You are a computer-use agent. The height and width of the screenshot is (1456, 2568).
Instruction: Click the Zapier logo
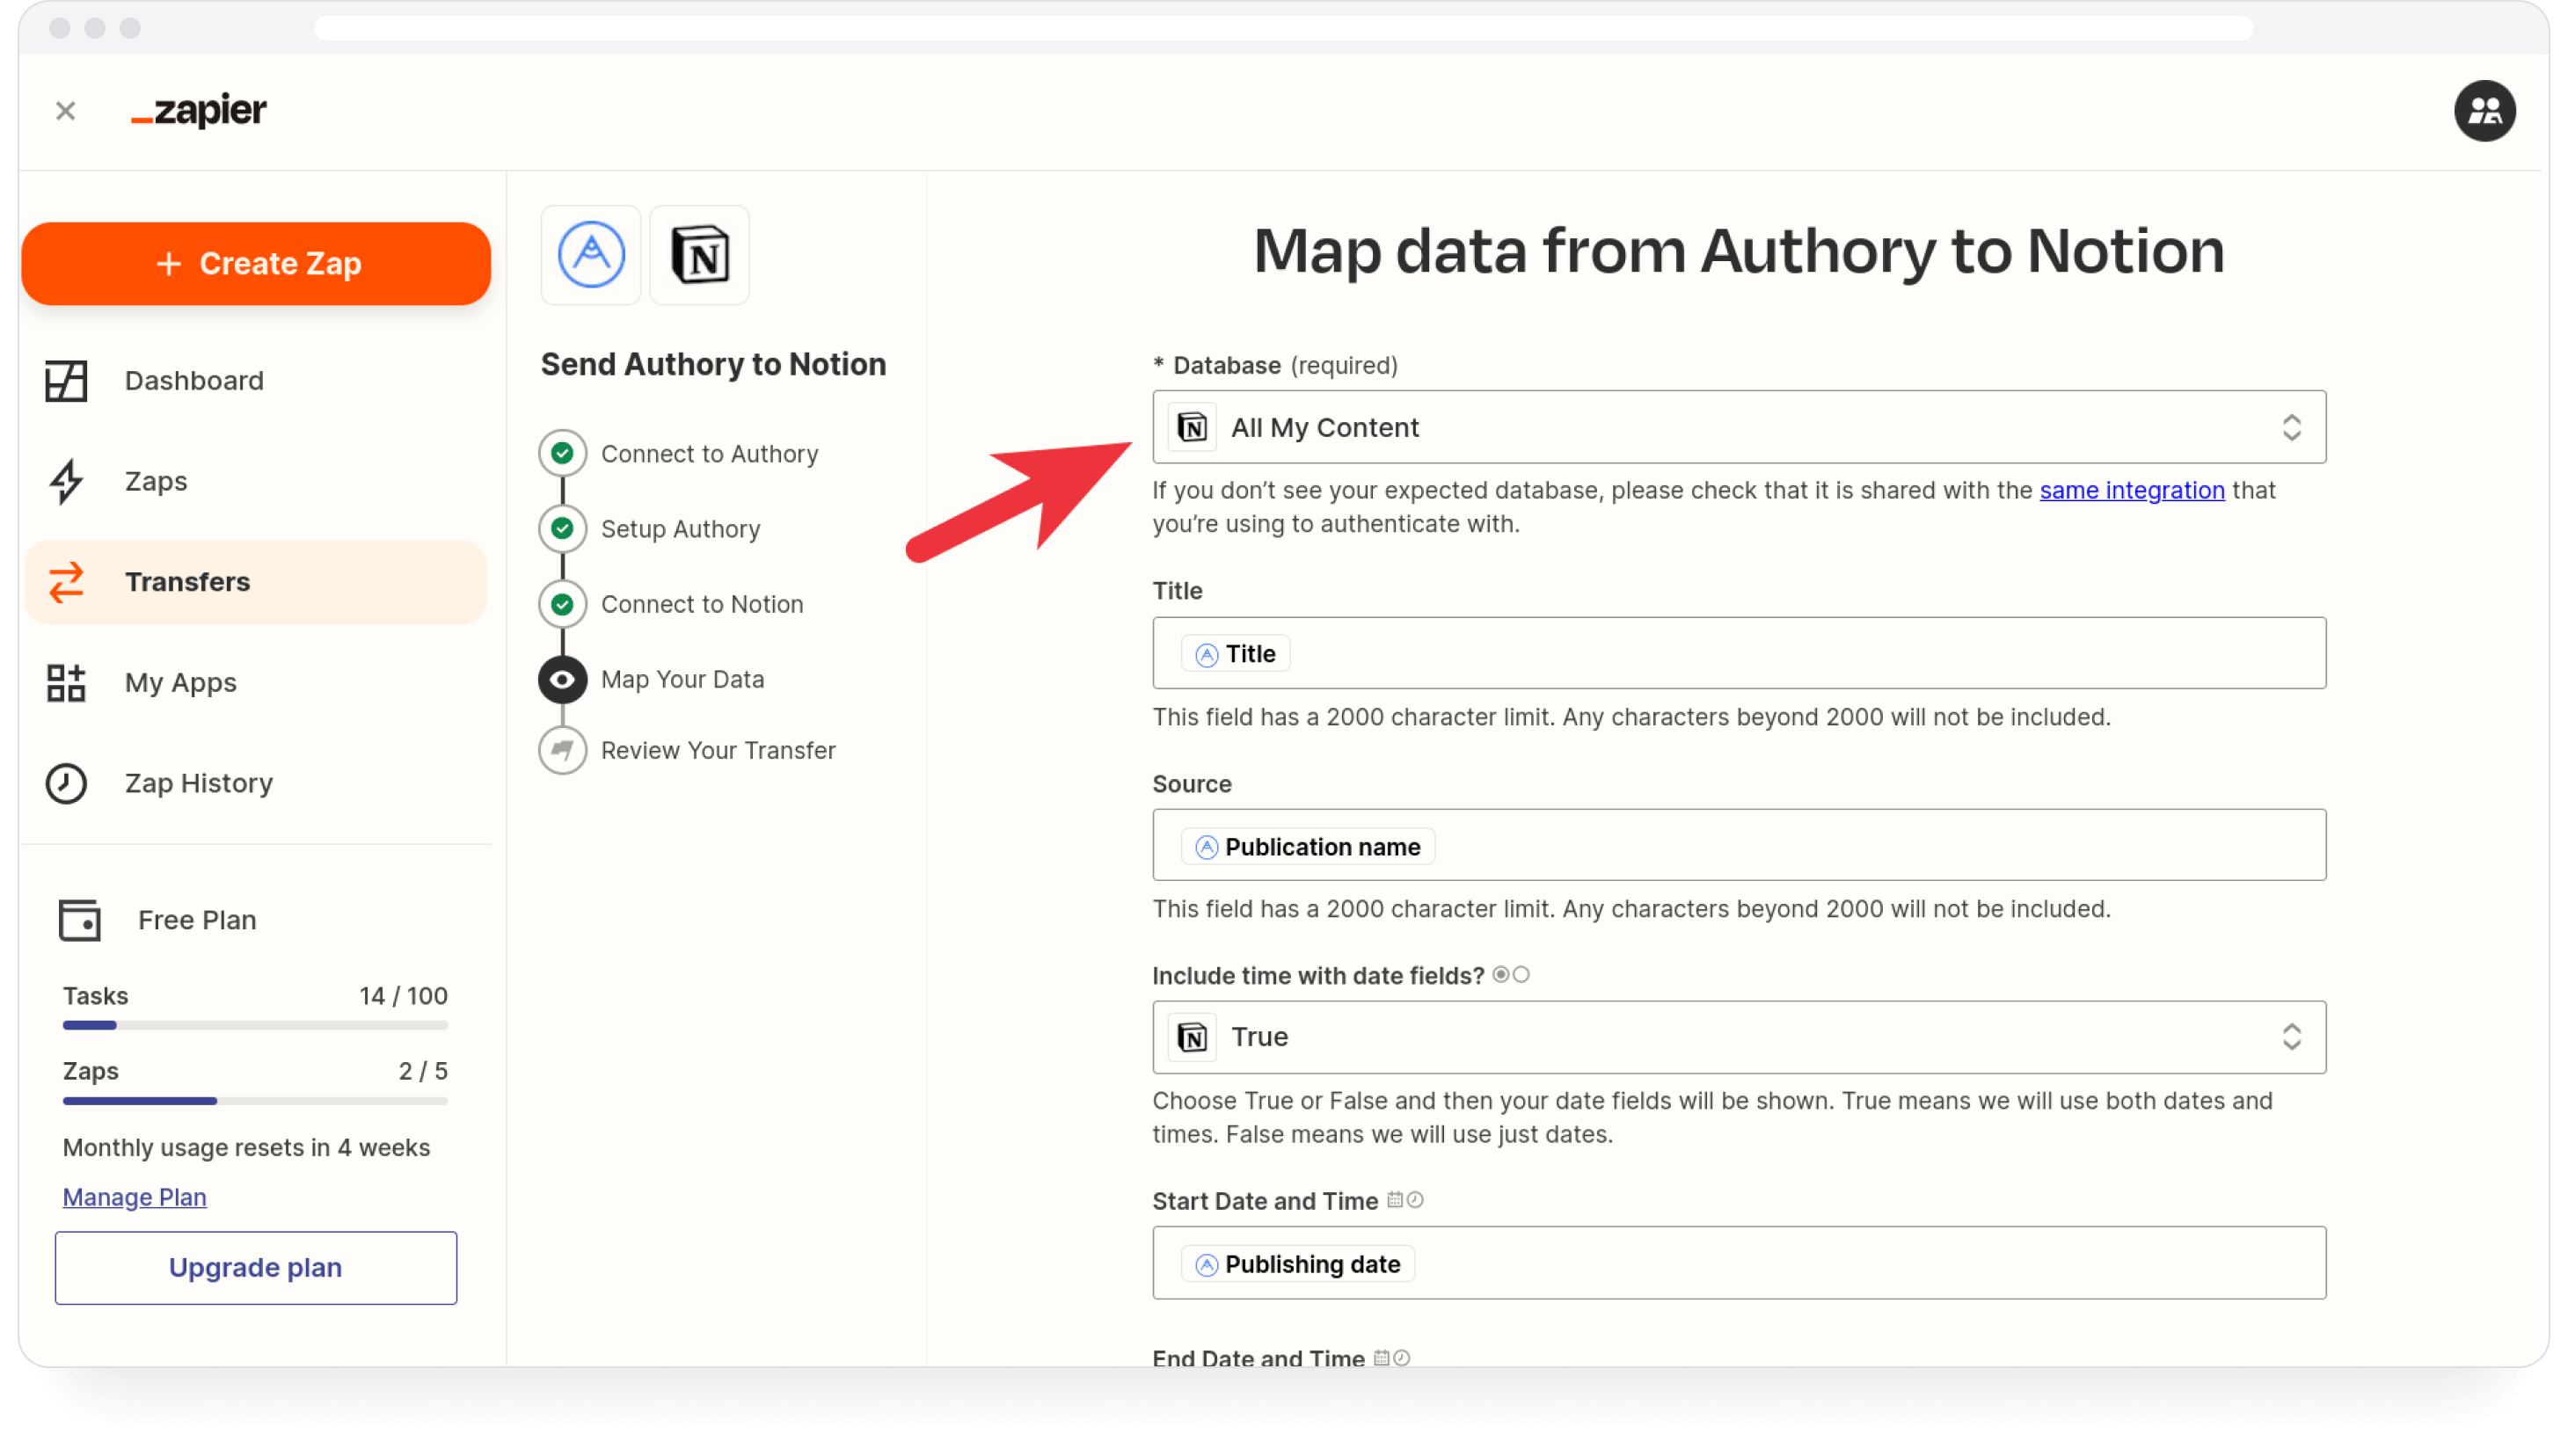point(199,110)
